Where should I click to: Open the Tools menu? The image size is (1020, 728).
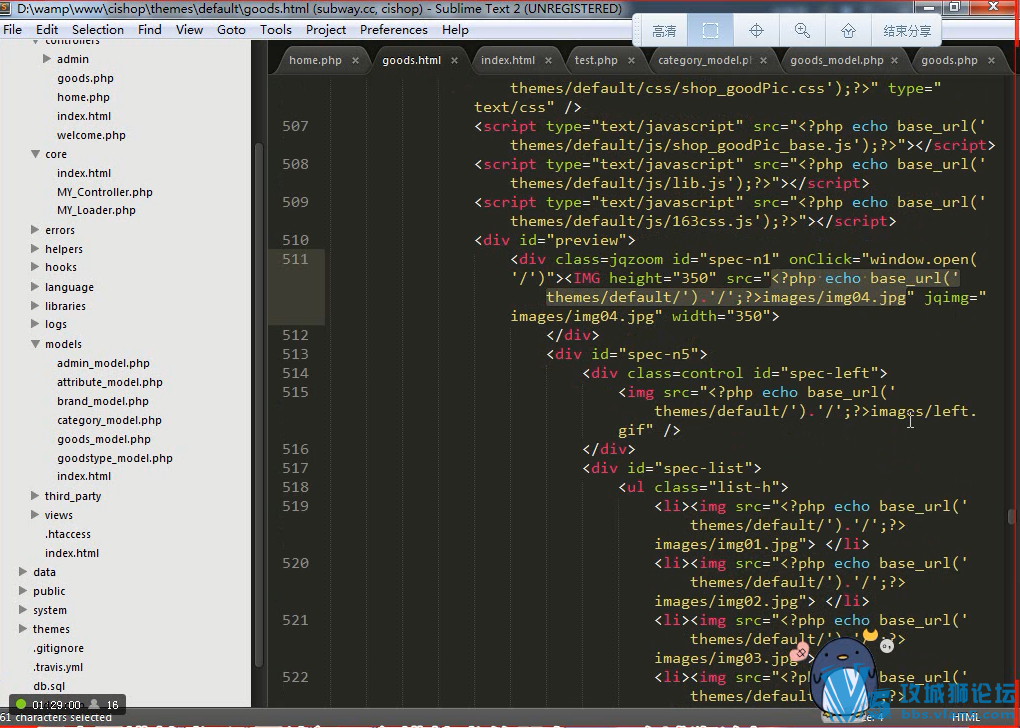[x=276, y=30]
